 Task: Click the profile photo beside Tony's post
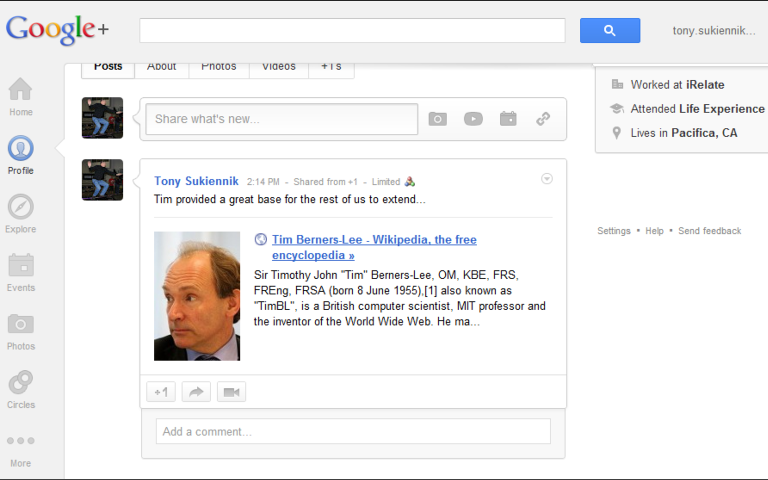click(102, 180)
